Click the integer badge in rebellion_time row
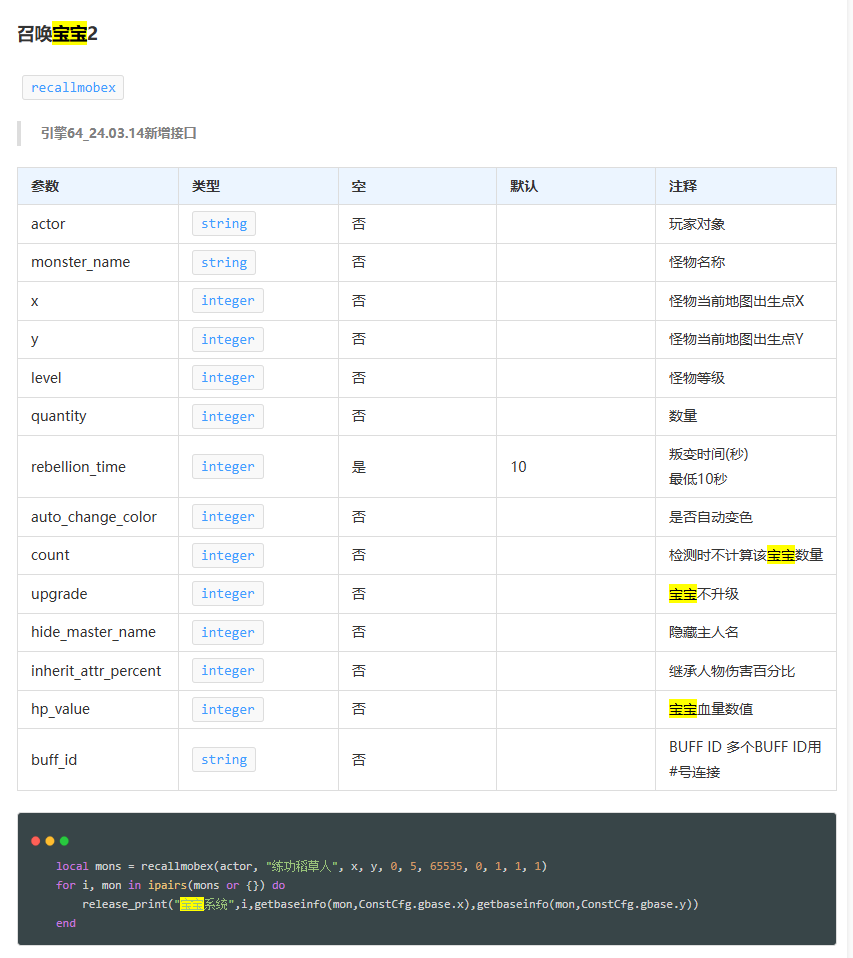The width and height of the screenshot is (853, 958). (x=227, y=467)
